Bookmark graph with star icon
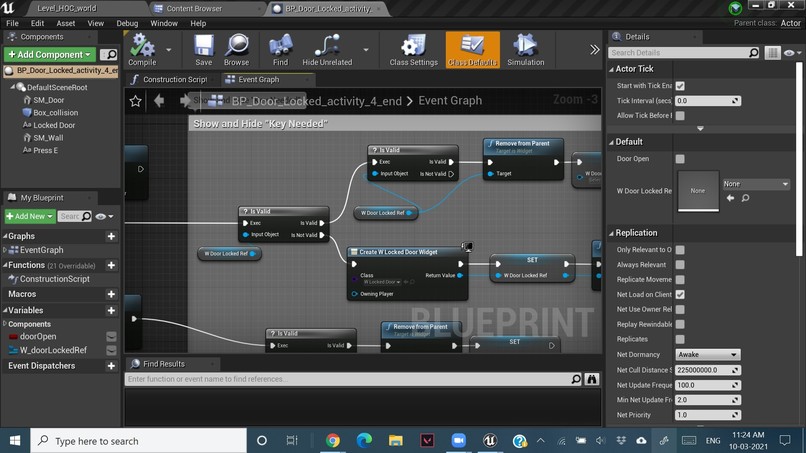Image resolution: width=806 pixels, height=453 pixels. point(135,101)
